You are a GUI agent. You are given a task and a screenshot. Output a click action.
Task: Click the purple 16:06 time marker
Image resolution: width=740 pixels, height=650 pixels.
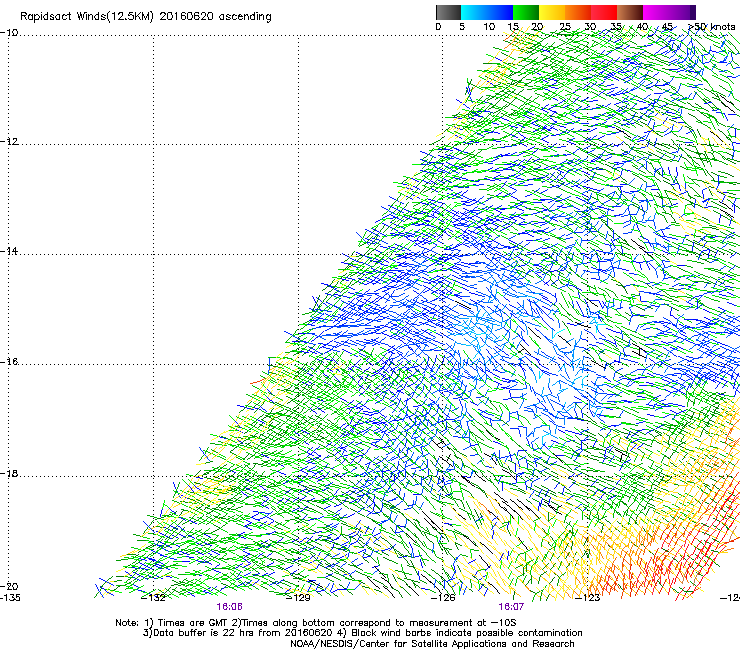coord(229,607)
